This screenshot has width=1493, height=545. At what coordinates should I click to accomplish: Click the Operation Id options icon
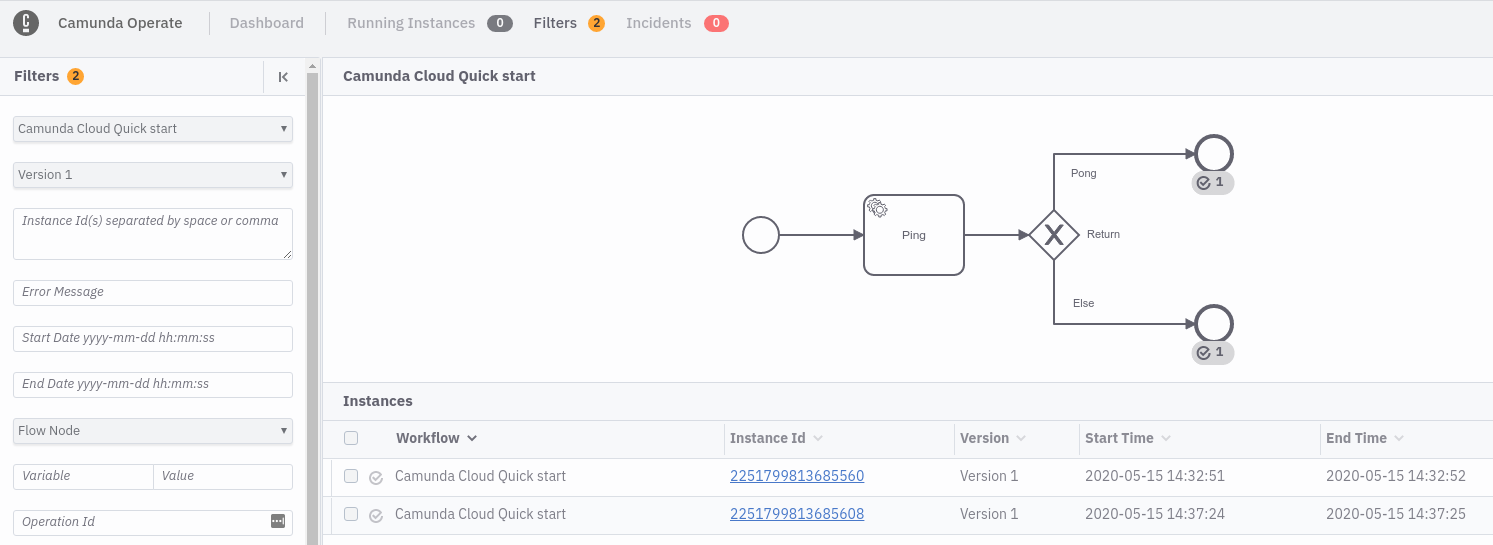tap(278, 521)
